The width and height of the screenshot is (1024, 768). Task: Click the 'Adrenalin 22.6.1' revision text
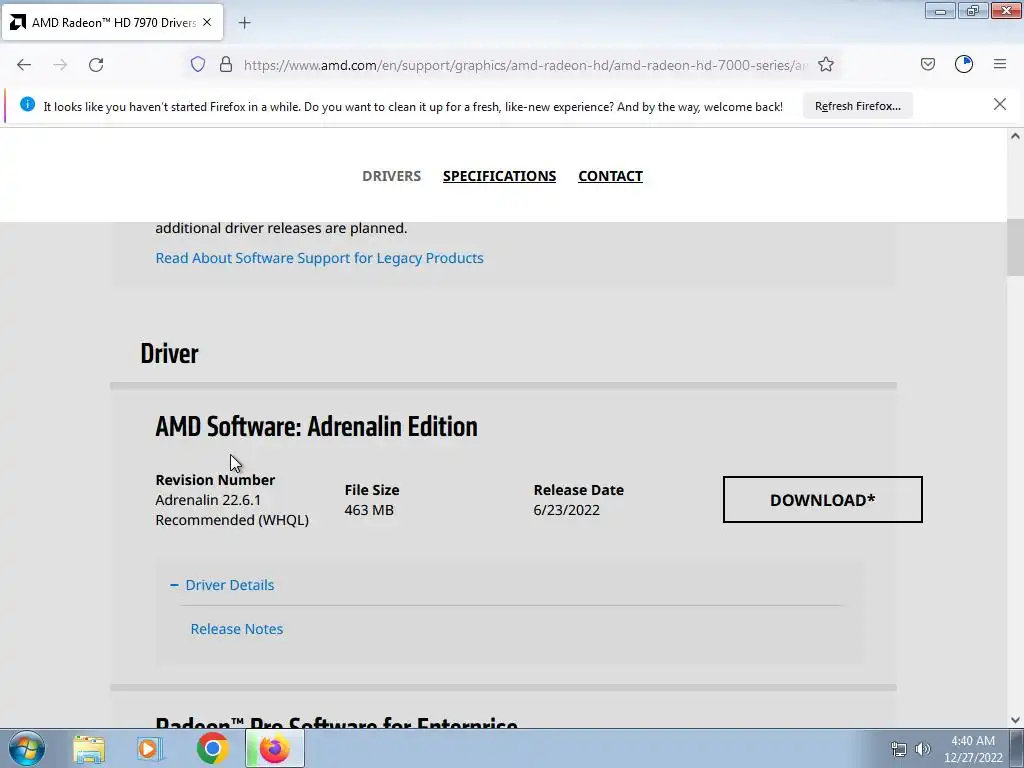click(208, 500)
